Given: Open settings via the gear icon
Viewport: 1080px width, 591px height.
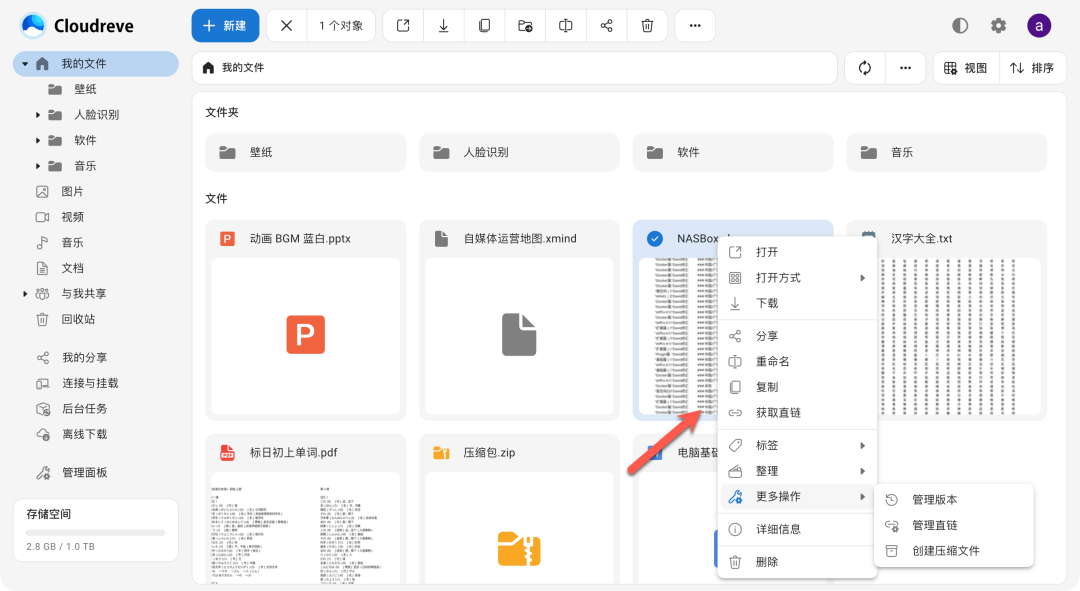Looking at the screenshot, I should point(998,26).
